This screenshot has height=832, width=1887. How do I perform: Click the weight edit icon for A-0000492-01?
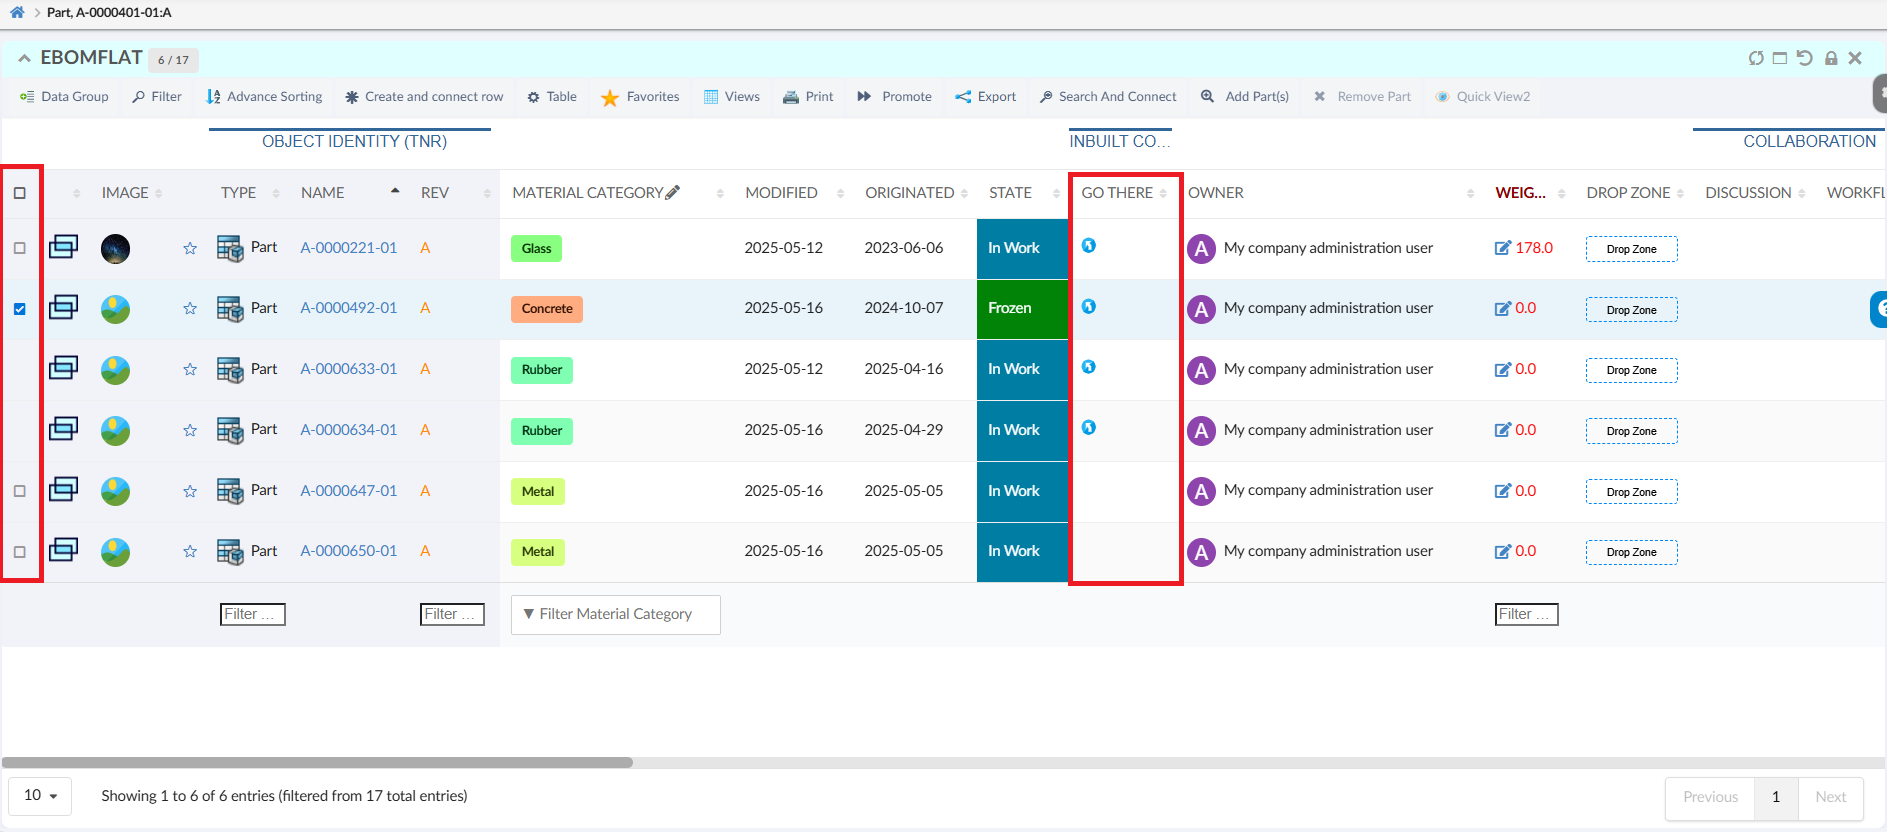1502,309
